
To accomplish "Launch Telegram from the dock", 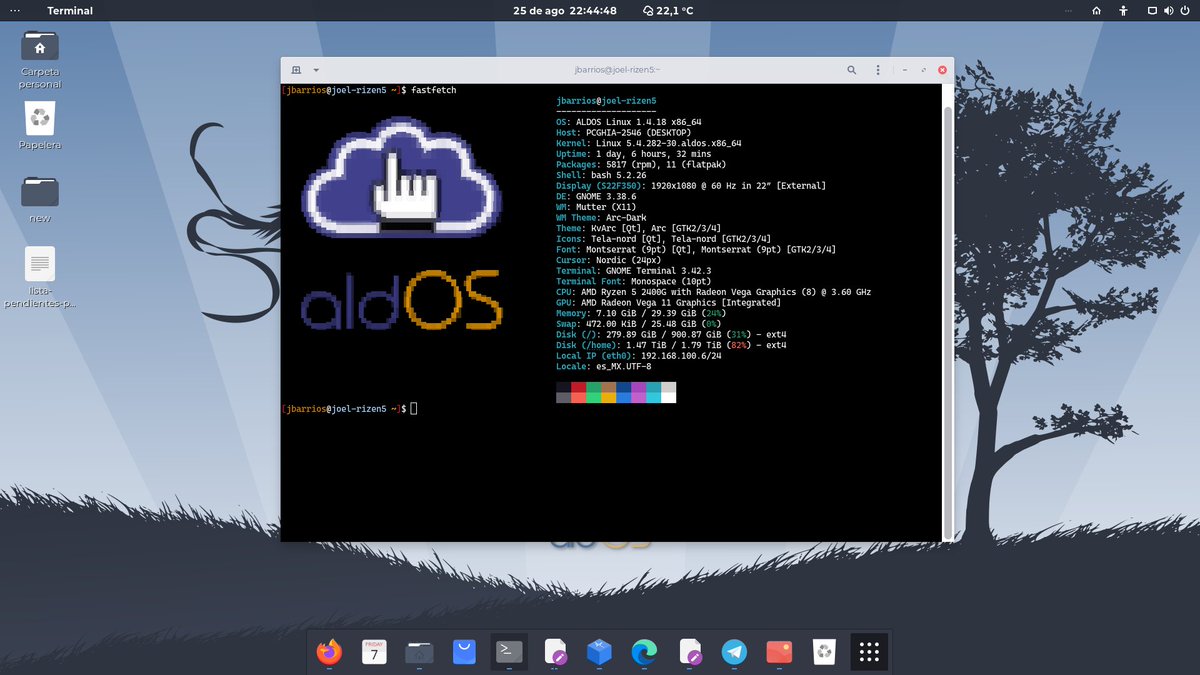I will pyautogui.click(x=734, y=653).
